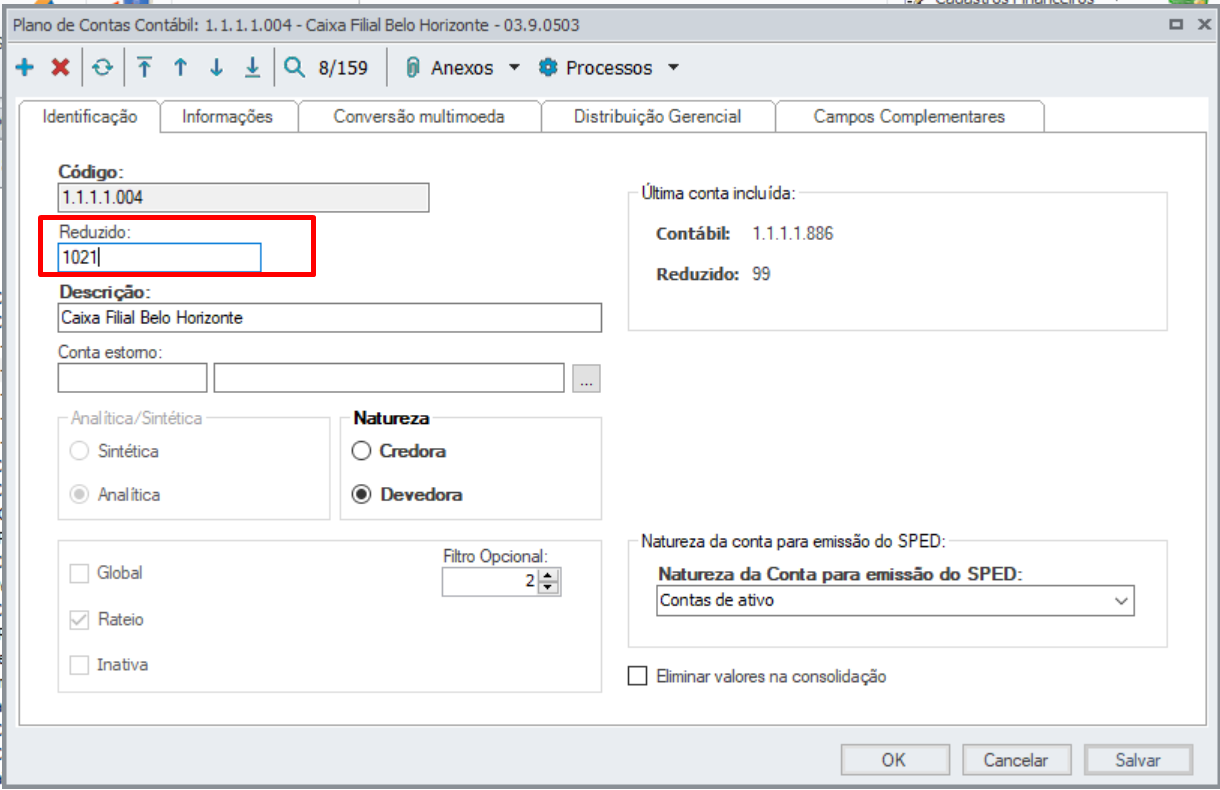Viewport: 1220px width, 790px height.
Task: Open the Natureza da Conta SPED dropdown
Action: 1120,600
